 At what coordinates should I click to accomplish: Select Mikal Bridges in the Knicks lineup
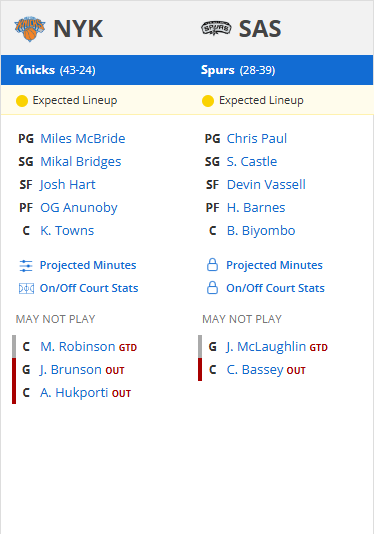click(81, 162)
